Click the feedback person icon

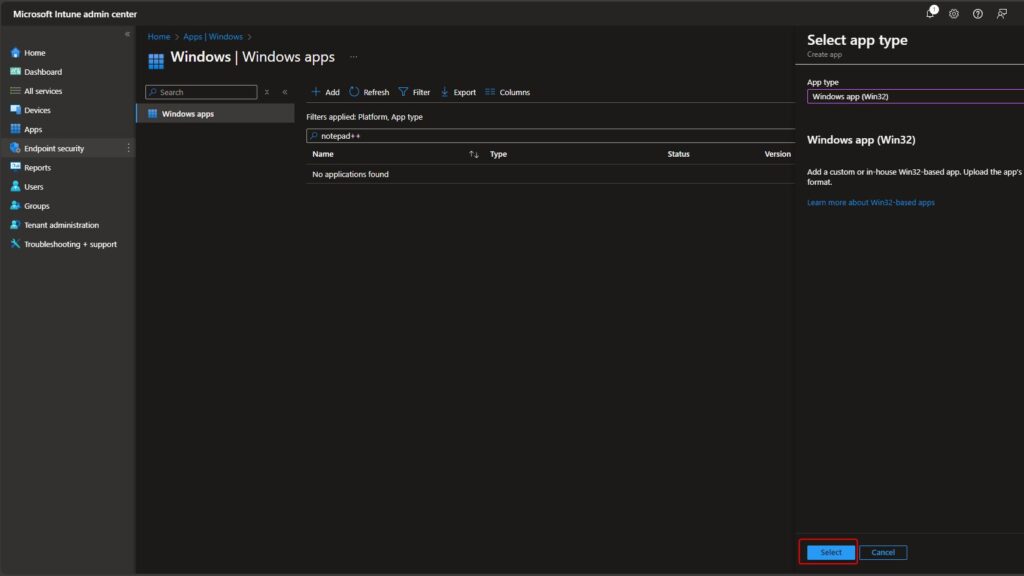(1002, 14)
